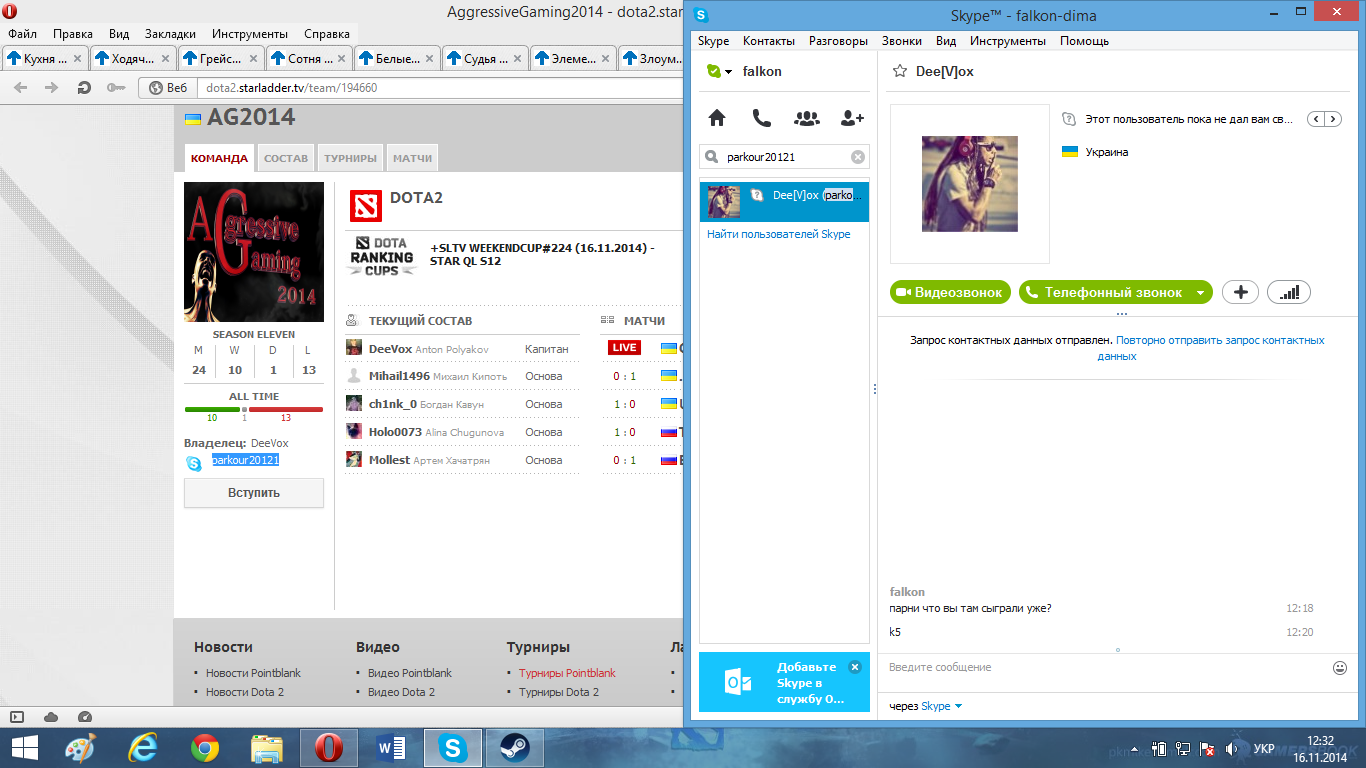Switch to the МАТЧИ team tab

(412, 158)
